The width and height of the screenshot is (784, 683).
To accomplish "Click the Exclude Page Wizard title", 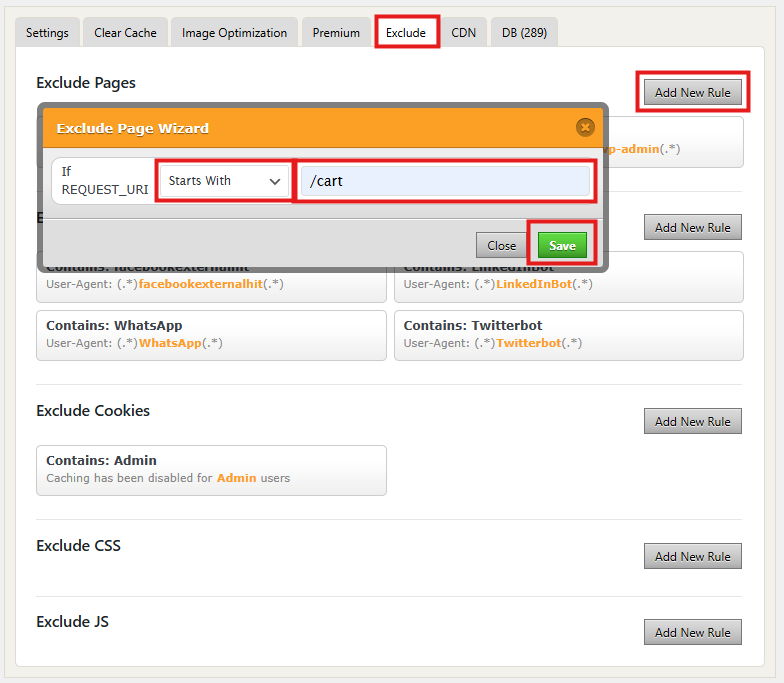I will [132, 128].
